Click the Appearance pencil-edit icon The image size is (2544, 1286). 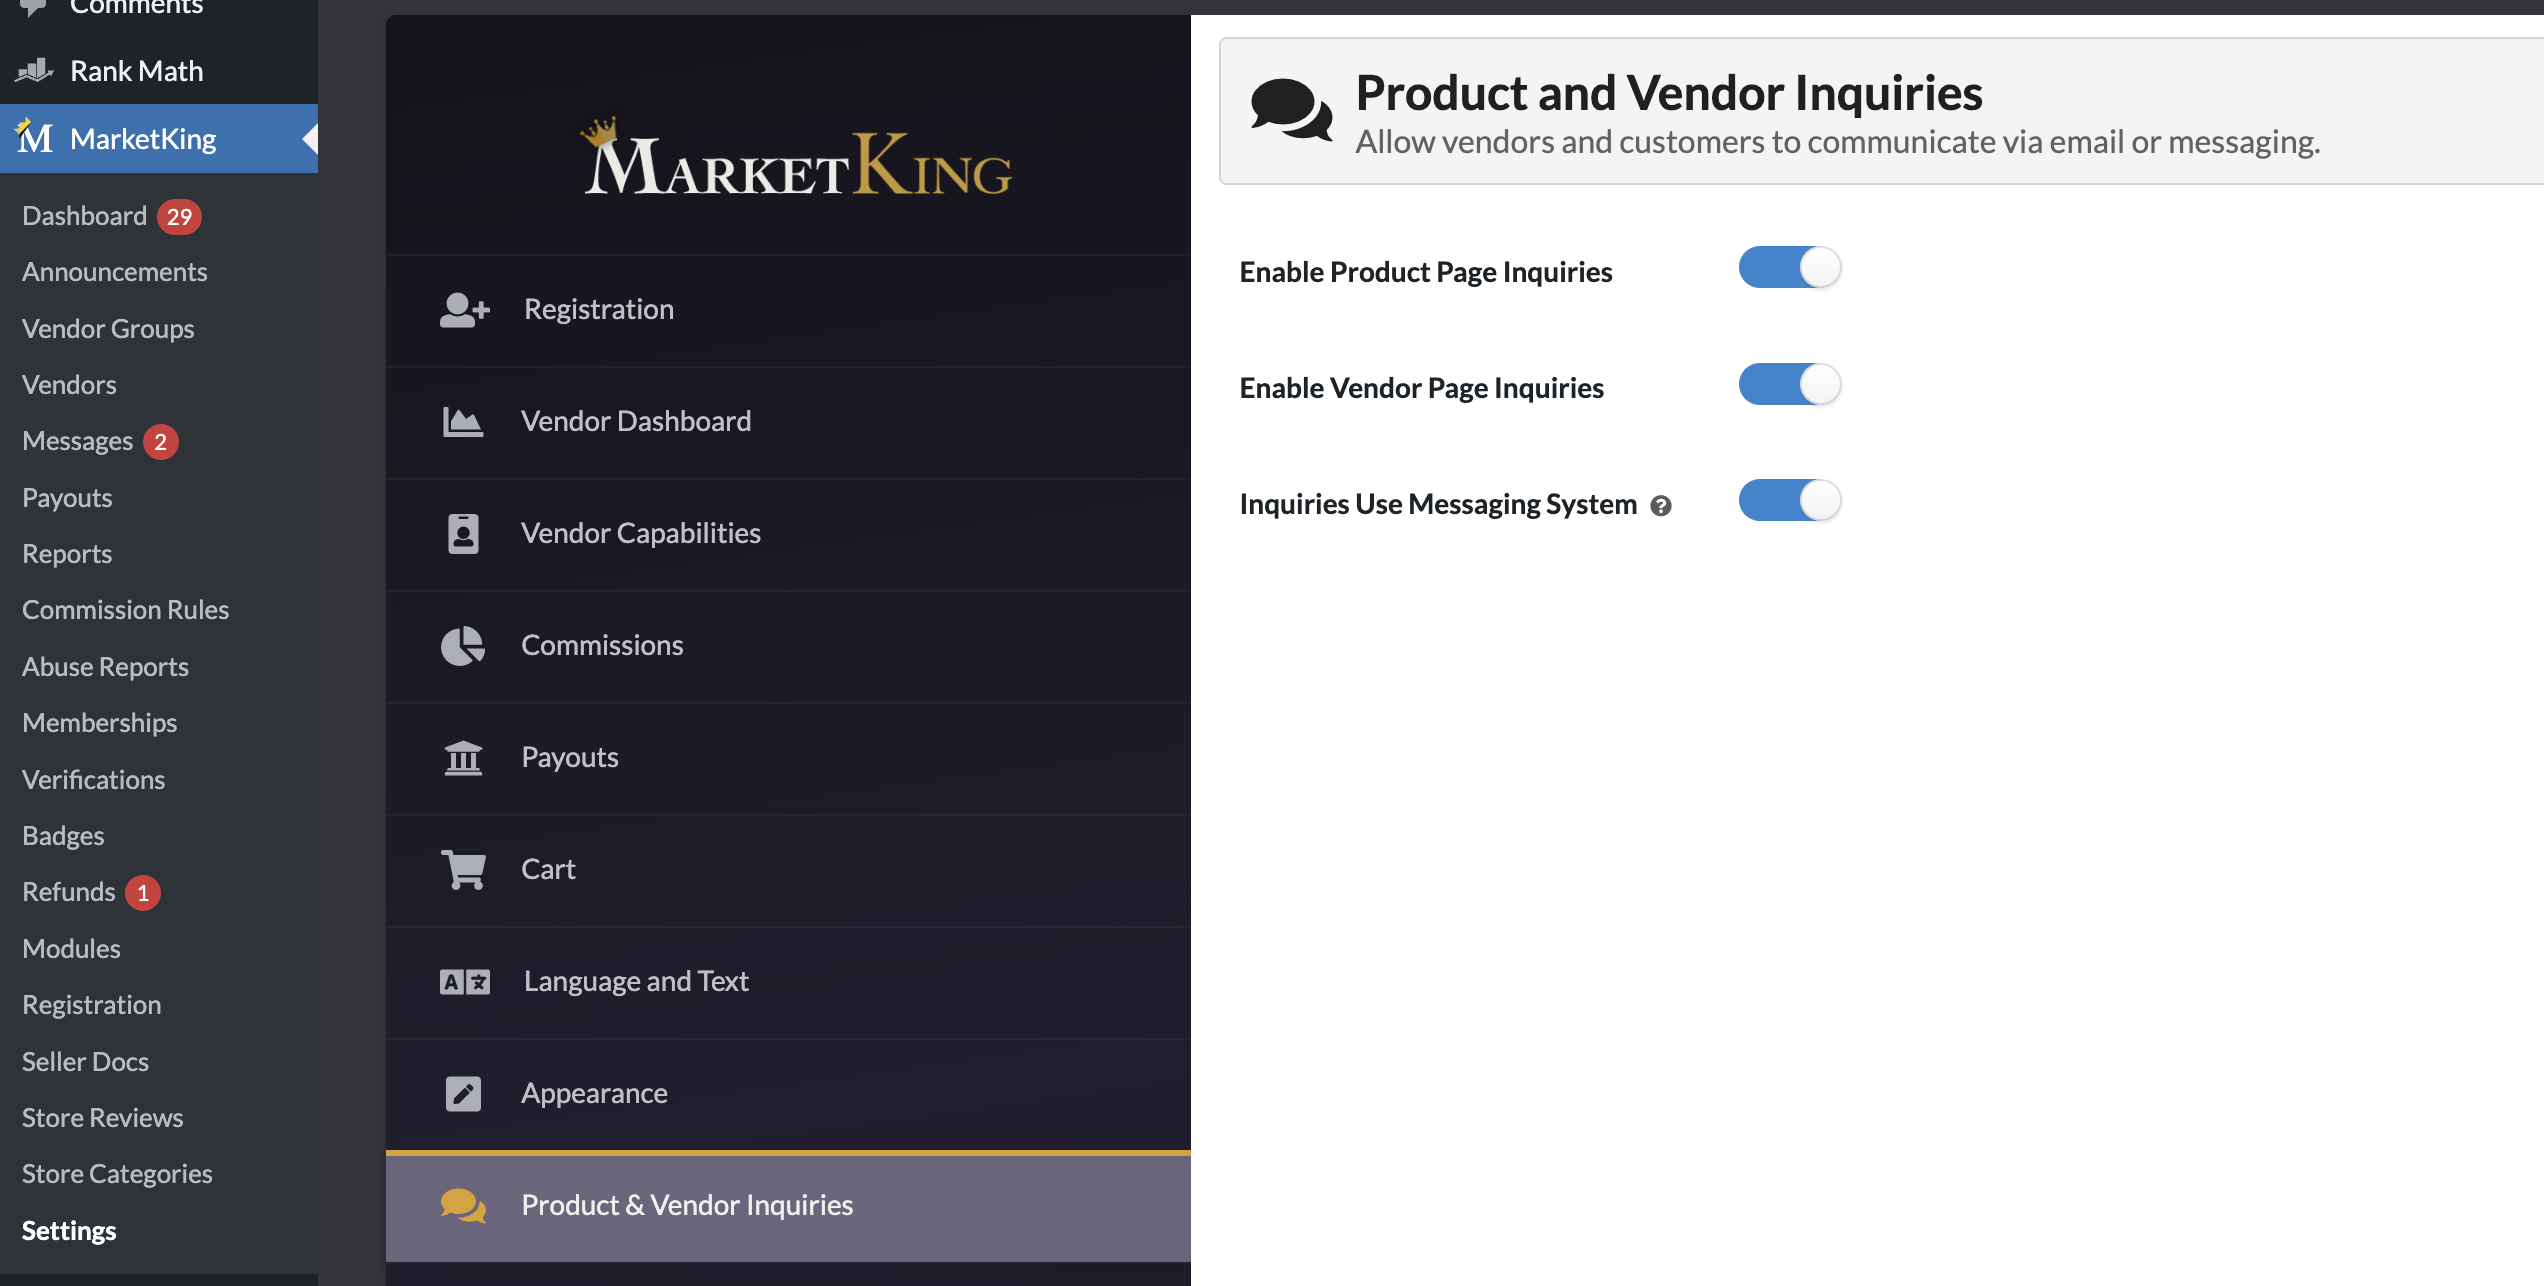coord(463,1094)
